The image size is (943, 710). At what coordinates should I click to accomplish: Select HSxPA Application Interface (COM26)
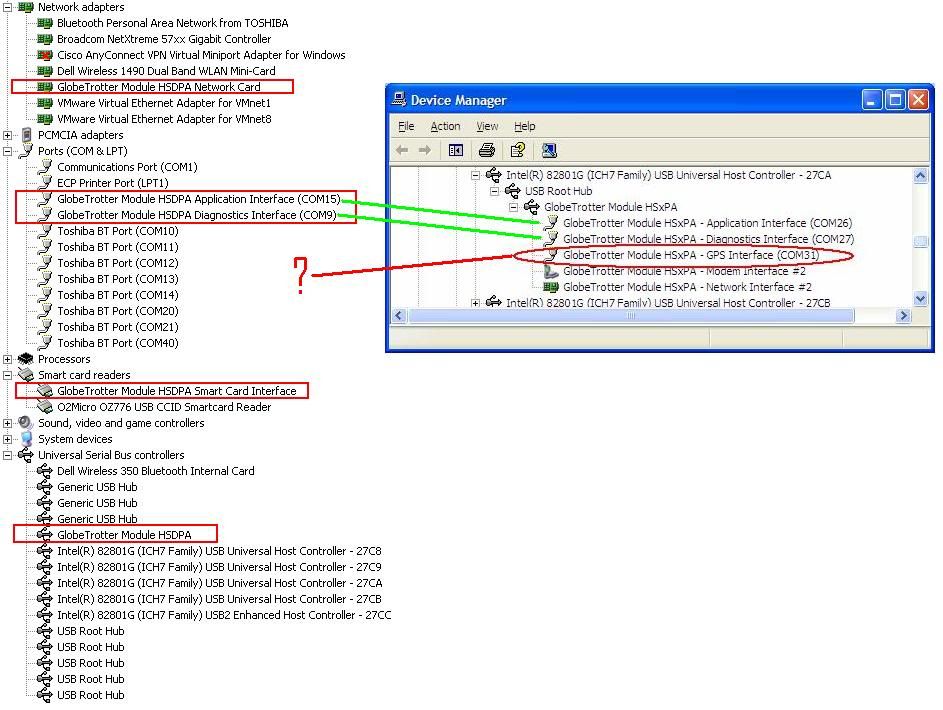707,223
